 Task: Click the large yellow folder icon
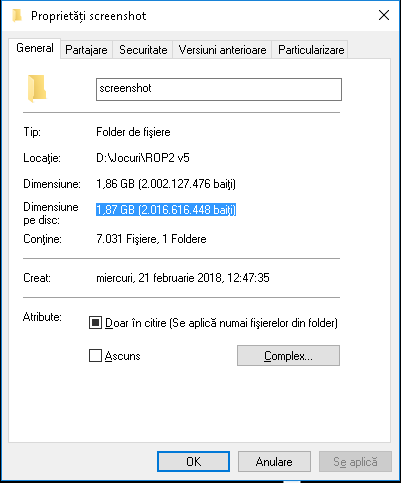point(37,89)
